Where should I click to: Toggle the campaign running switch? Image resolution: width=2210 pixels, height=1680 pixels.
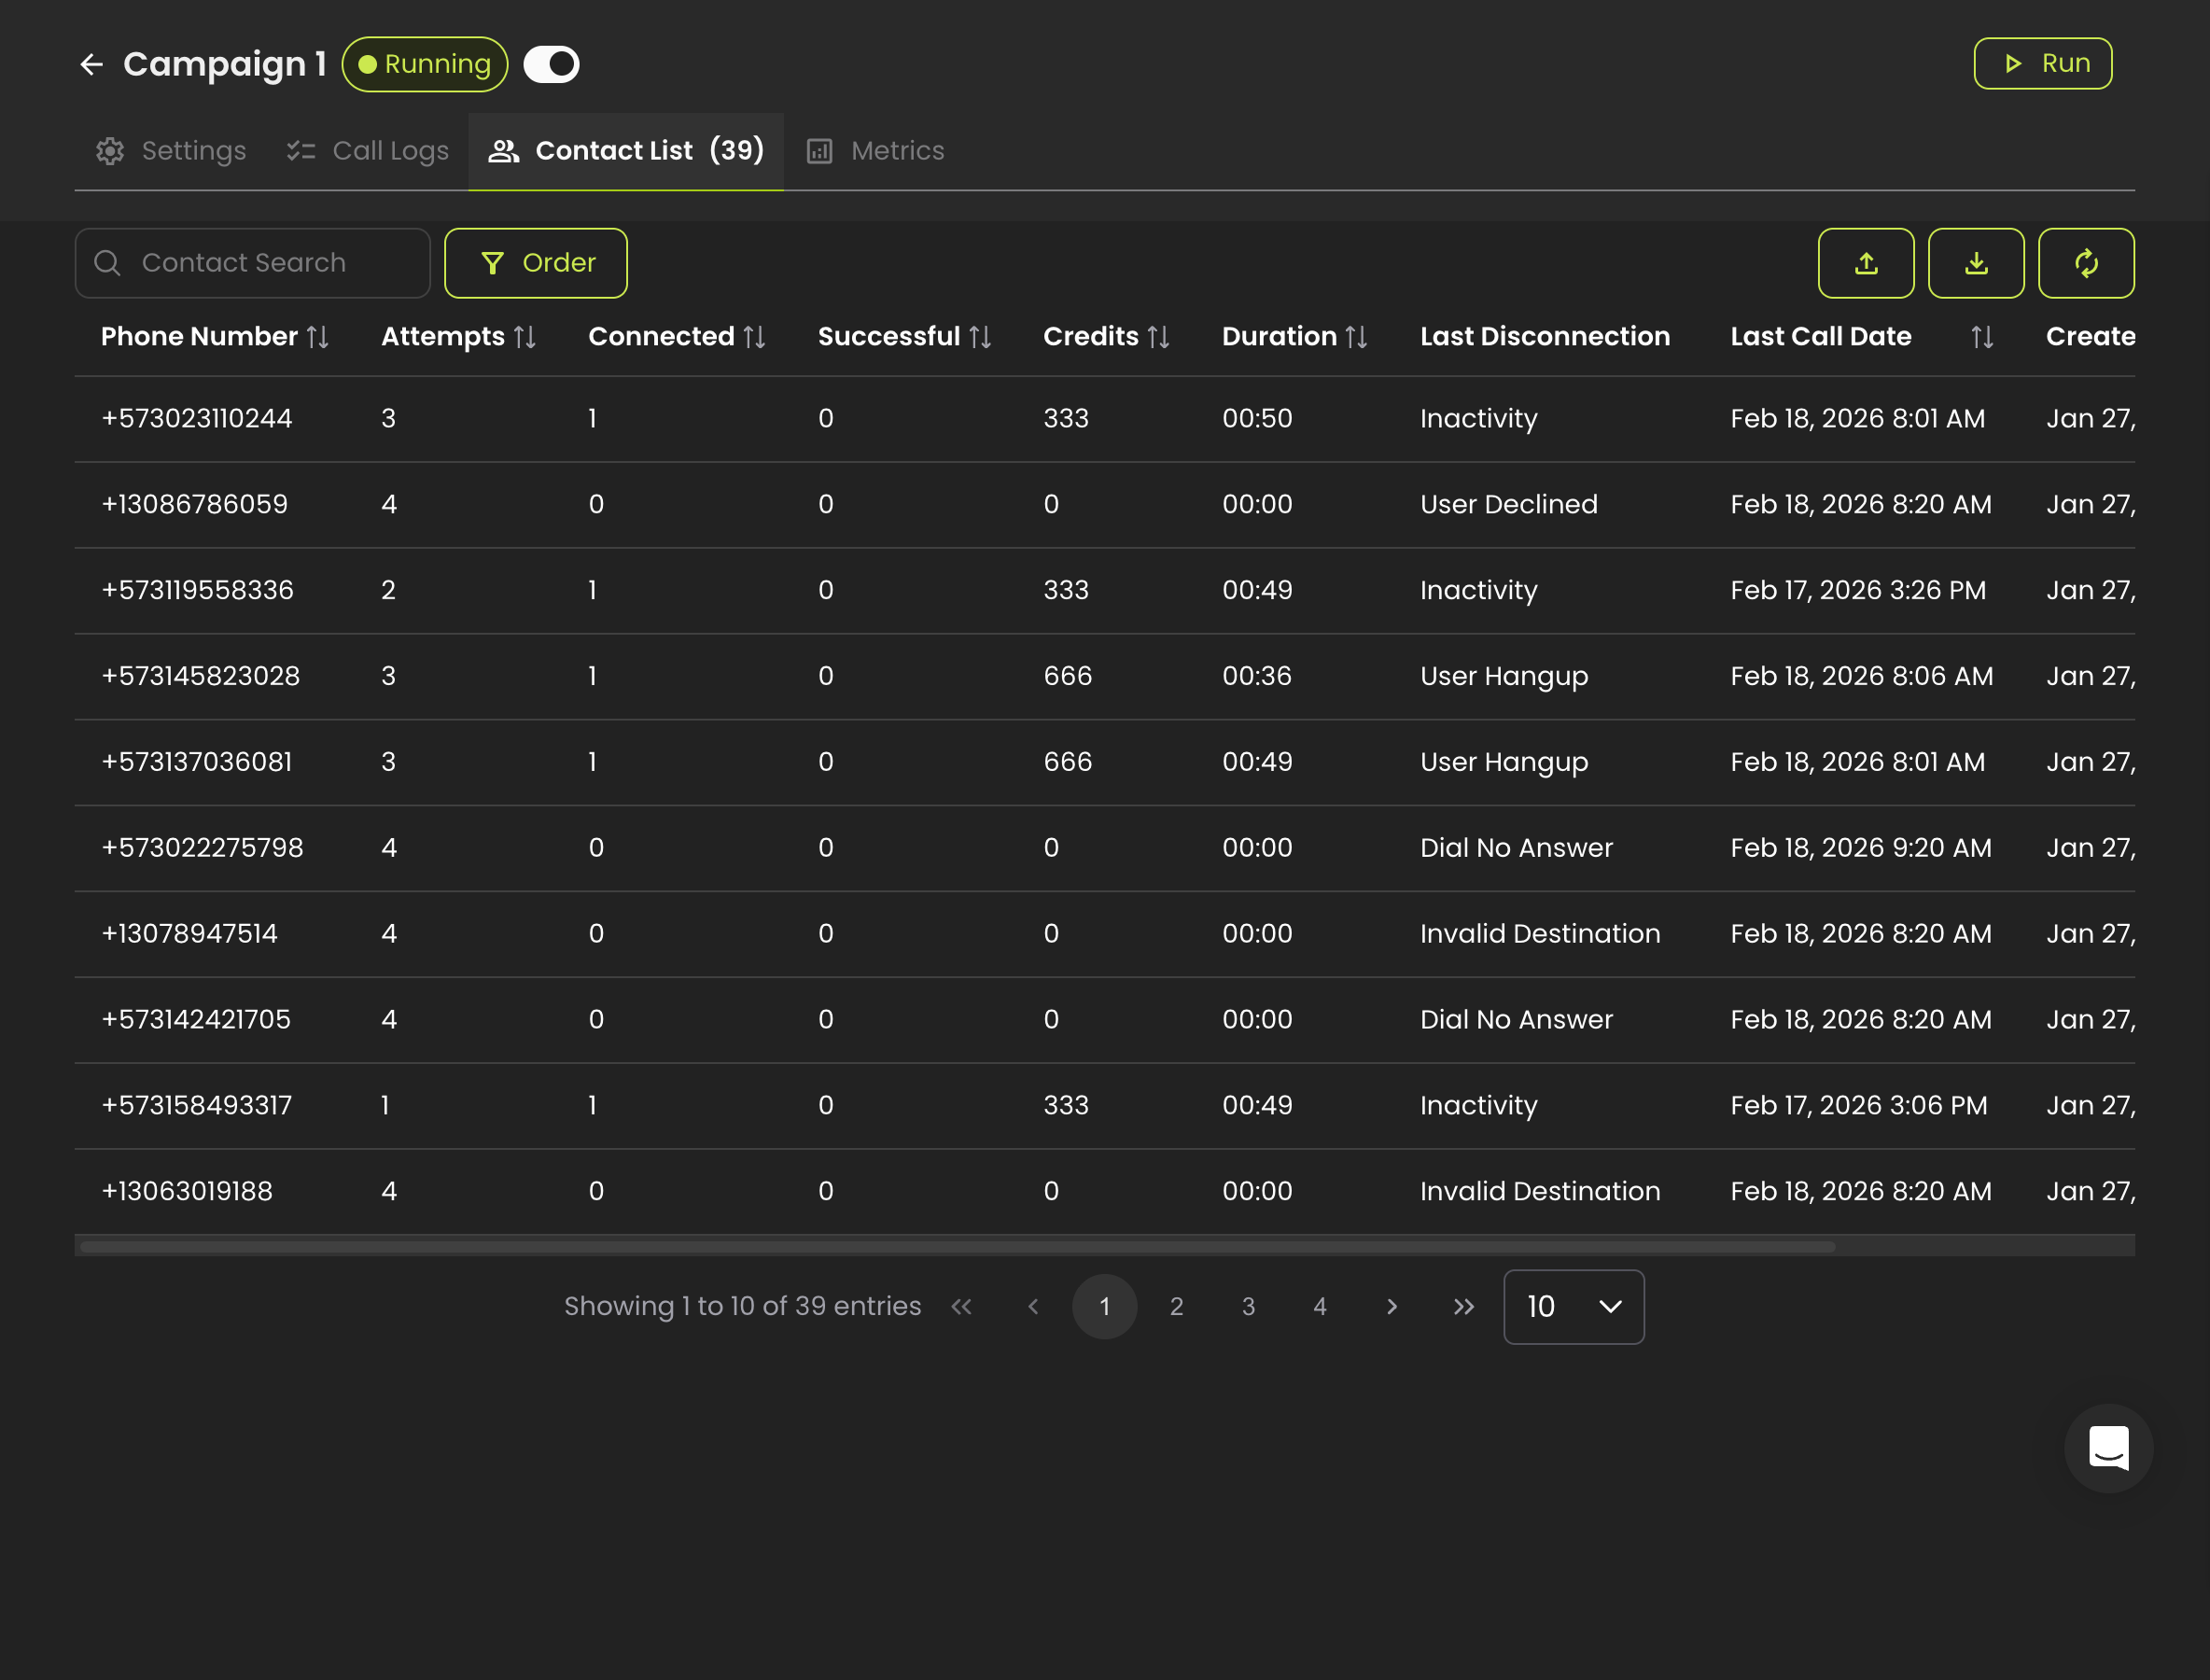pos(552,65)
